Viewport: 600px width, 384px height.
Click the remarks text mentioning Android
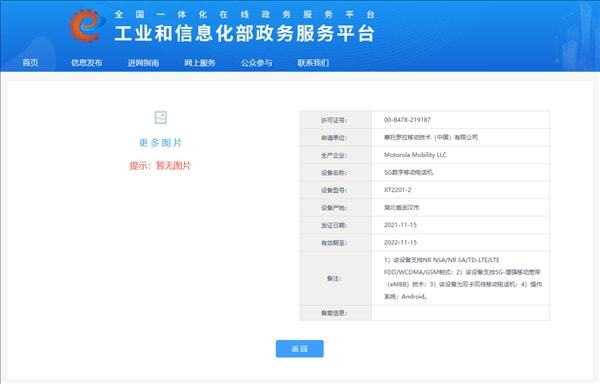(463, 278)
